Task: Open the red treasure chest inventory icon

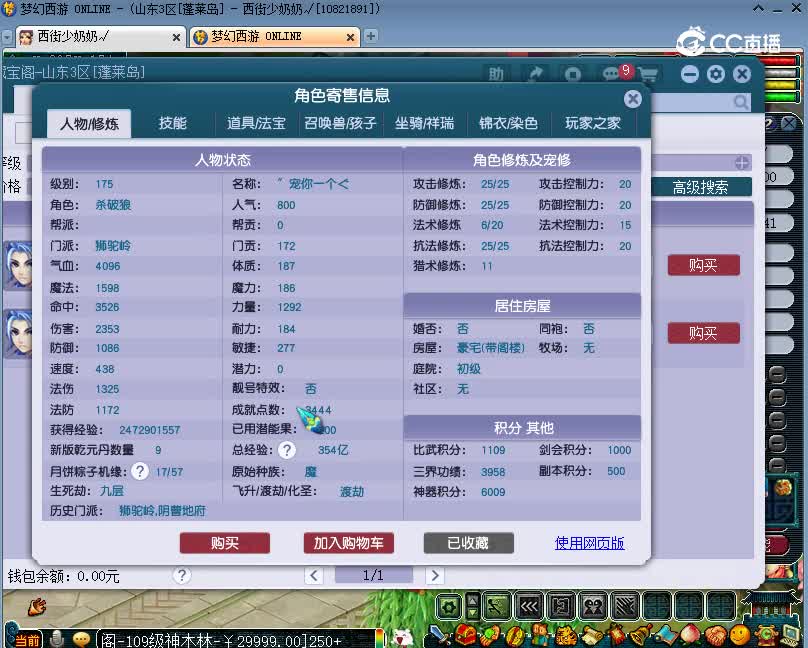Action: click(x=465, y=636)
